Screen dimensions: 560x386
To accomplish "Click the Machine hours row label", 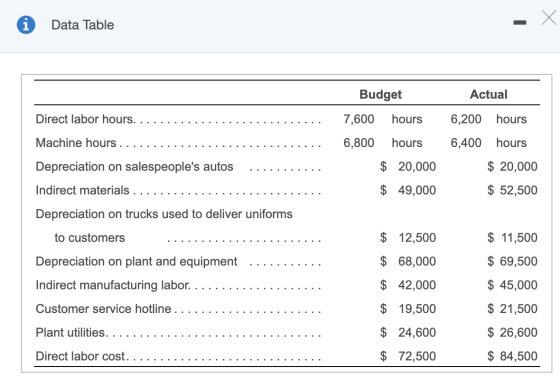I will [x=76, y=143].
